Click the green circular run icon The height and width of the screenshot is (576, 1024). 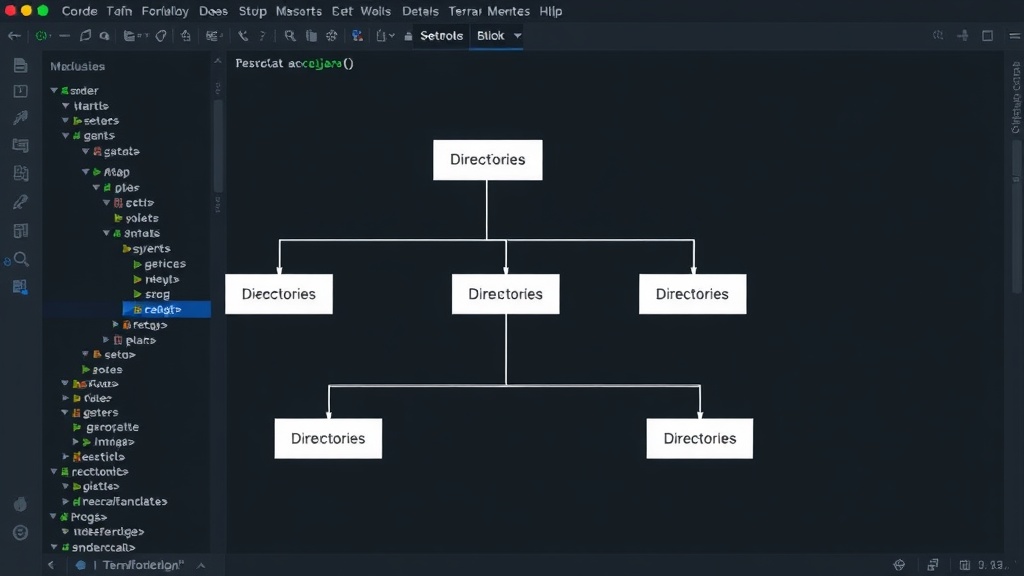pos(42,36)
